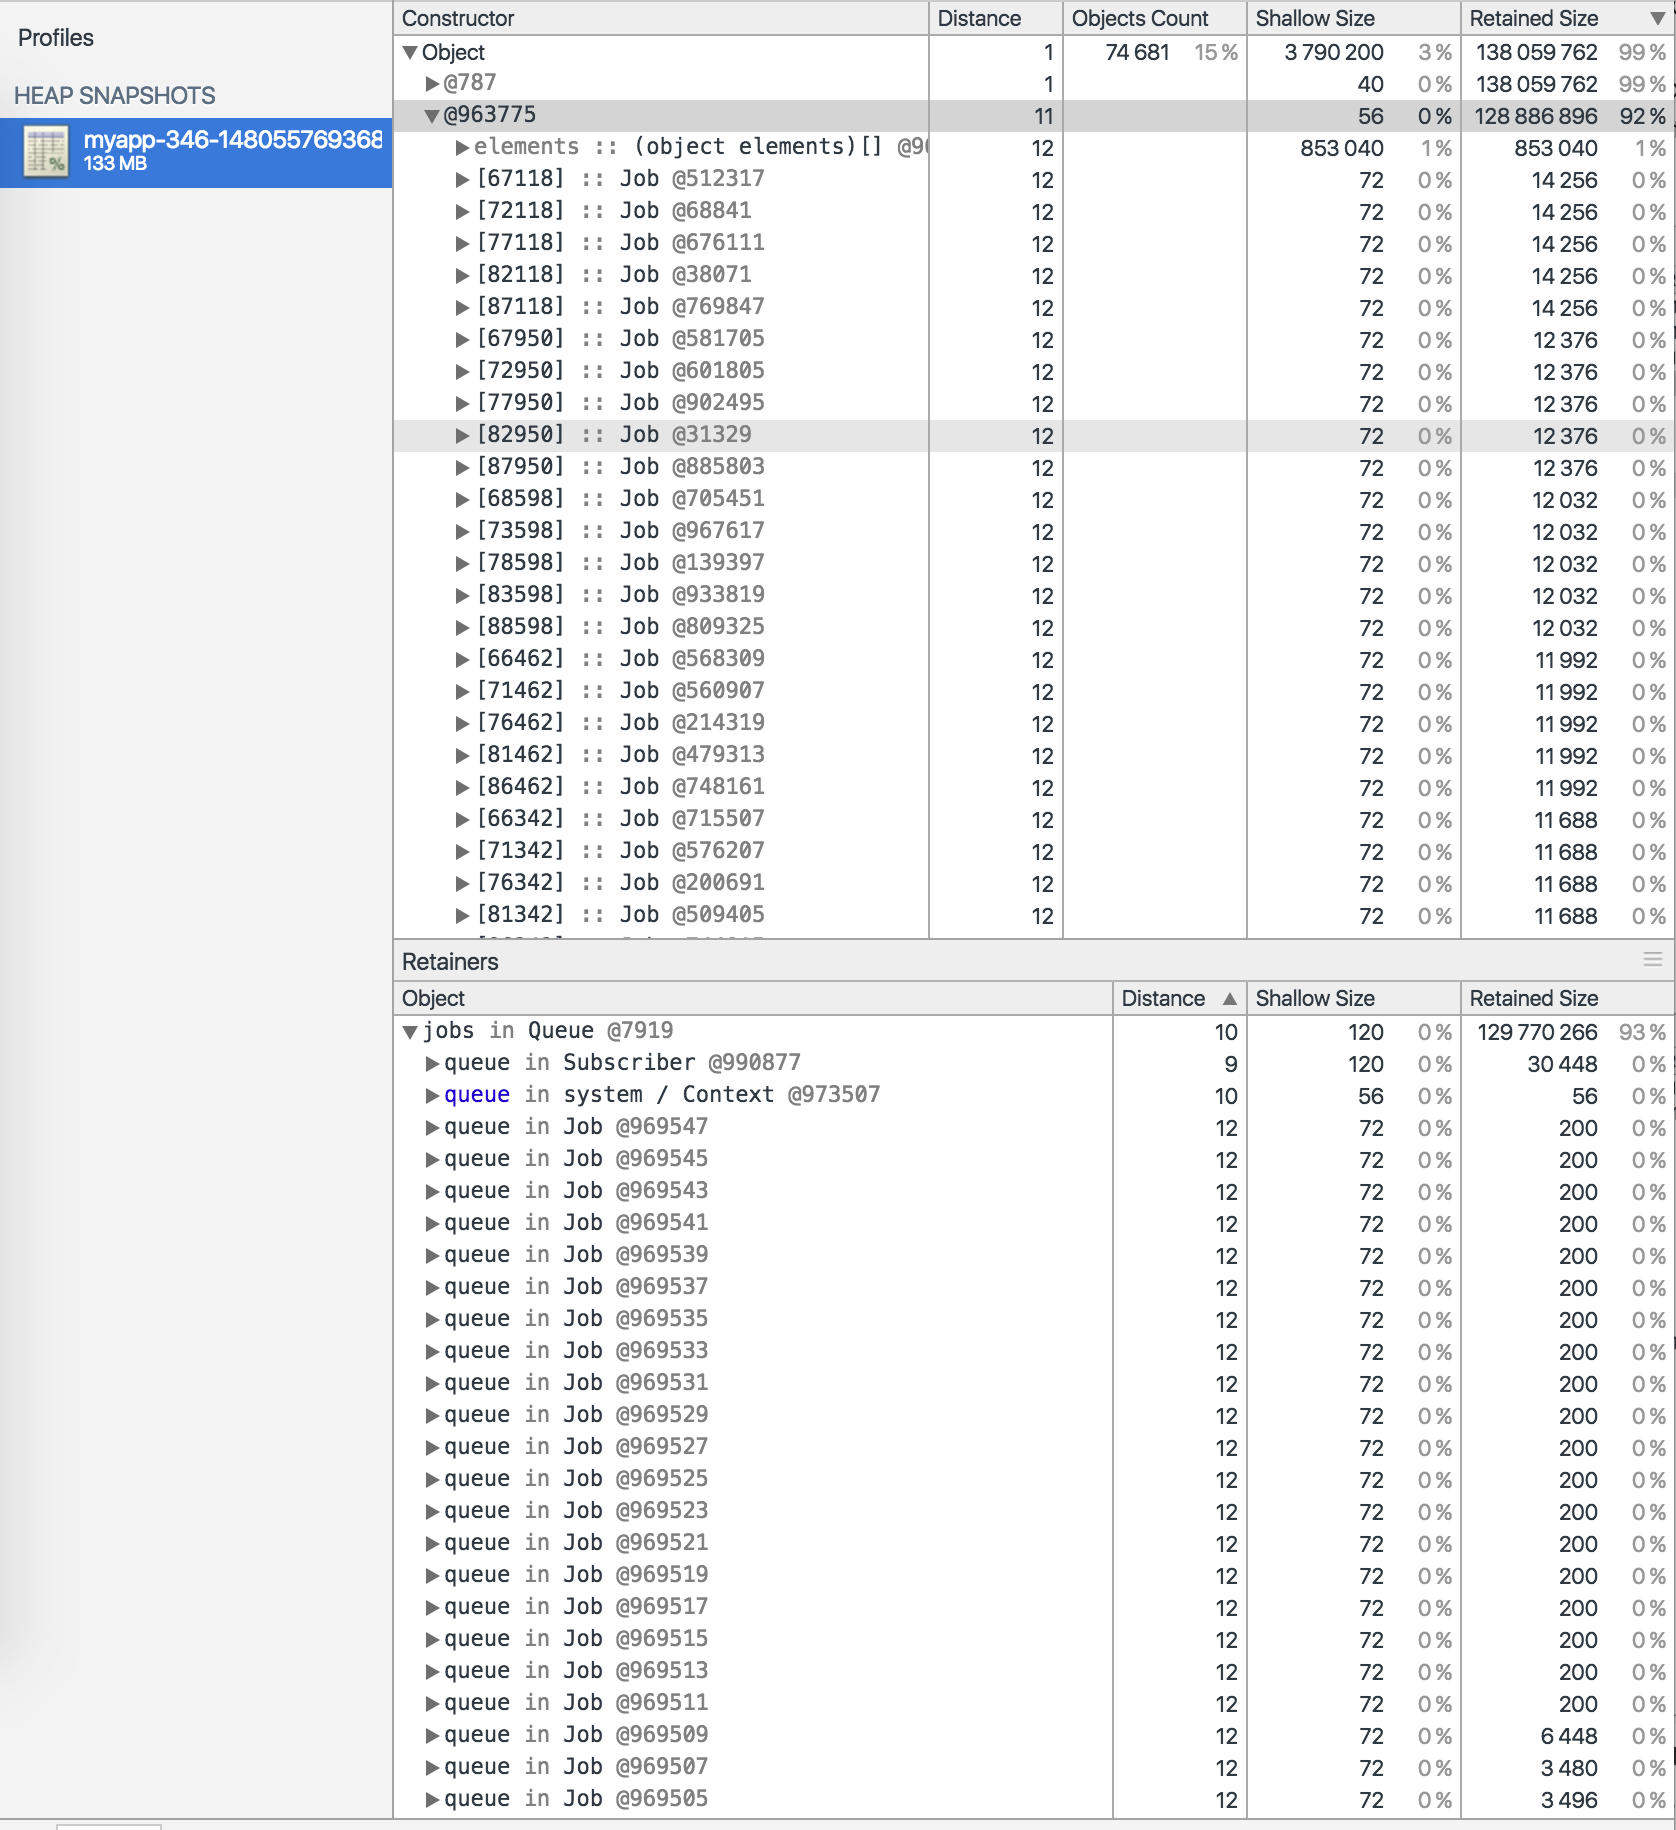The width and height of the screenshot is (1676, 1830).
Task: Expand the @787 object row
Action: click(432, 83)
